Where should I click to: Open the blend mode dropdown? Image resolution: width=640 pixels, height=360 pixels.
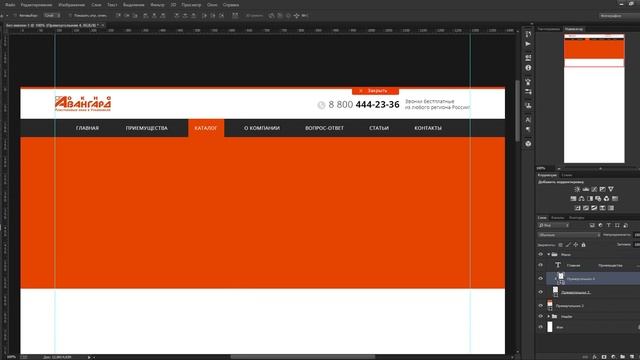[x=569, y=235]
